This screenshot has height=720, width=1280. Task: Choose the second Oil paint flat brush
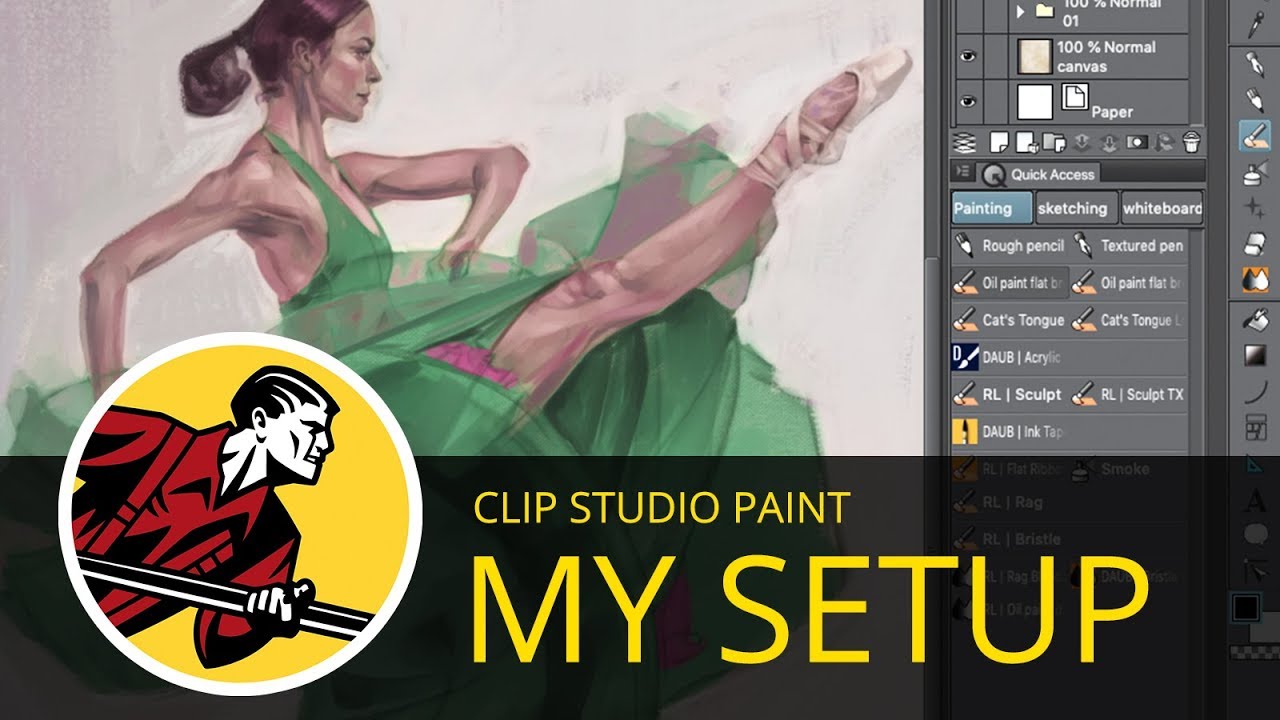1129,283
